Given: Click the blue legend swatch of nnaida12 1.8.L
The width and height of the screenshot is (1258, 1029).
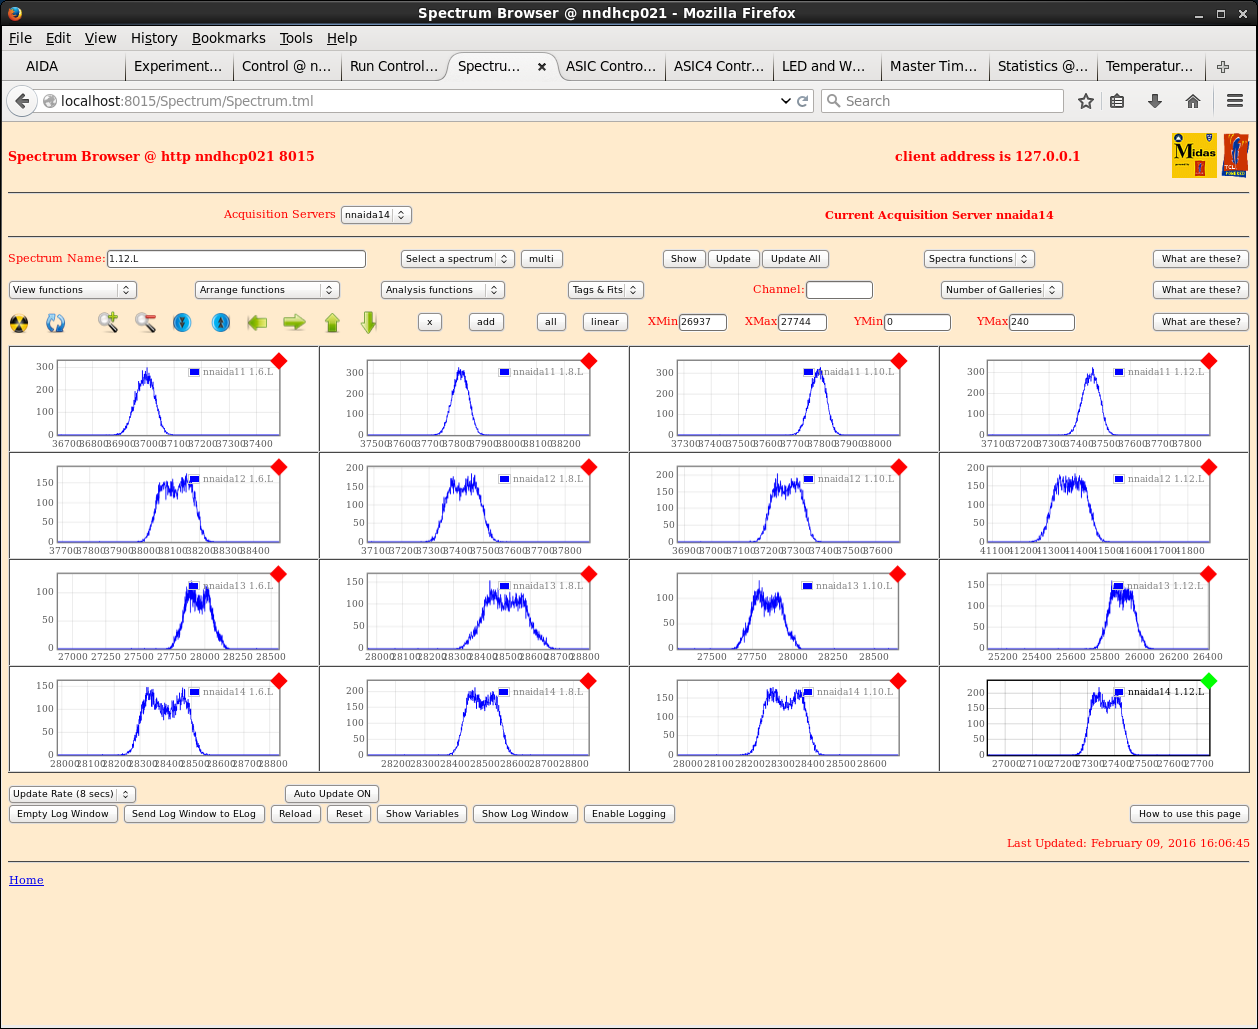Looking at the screenshot, I should 505,479.
